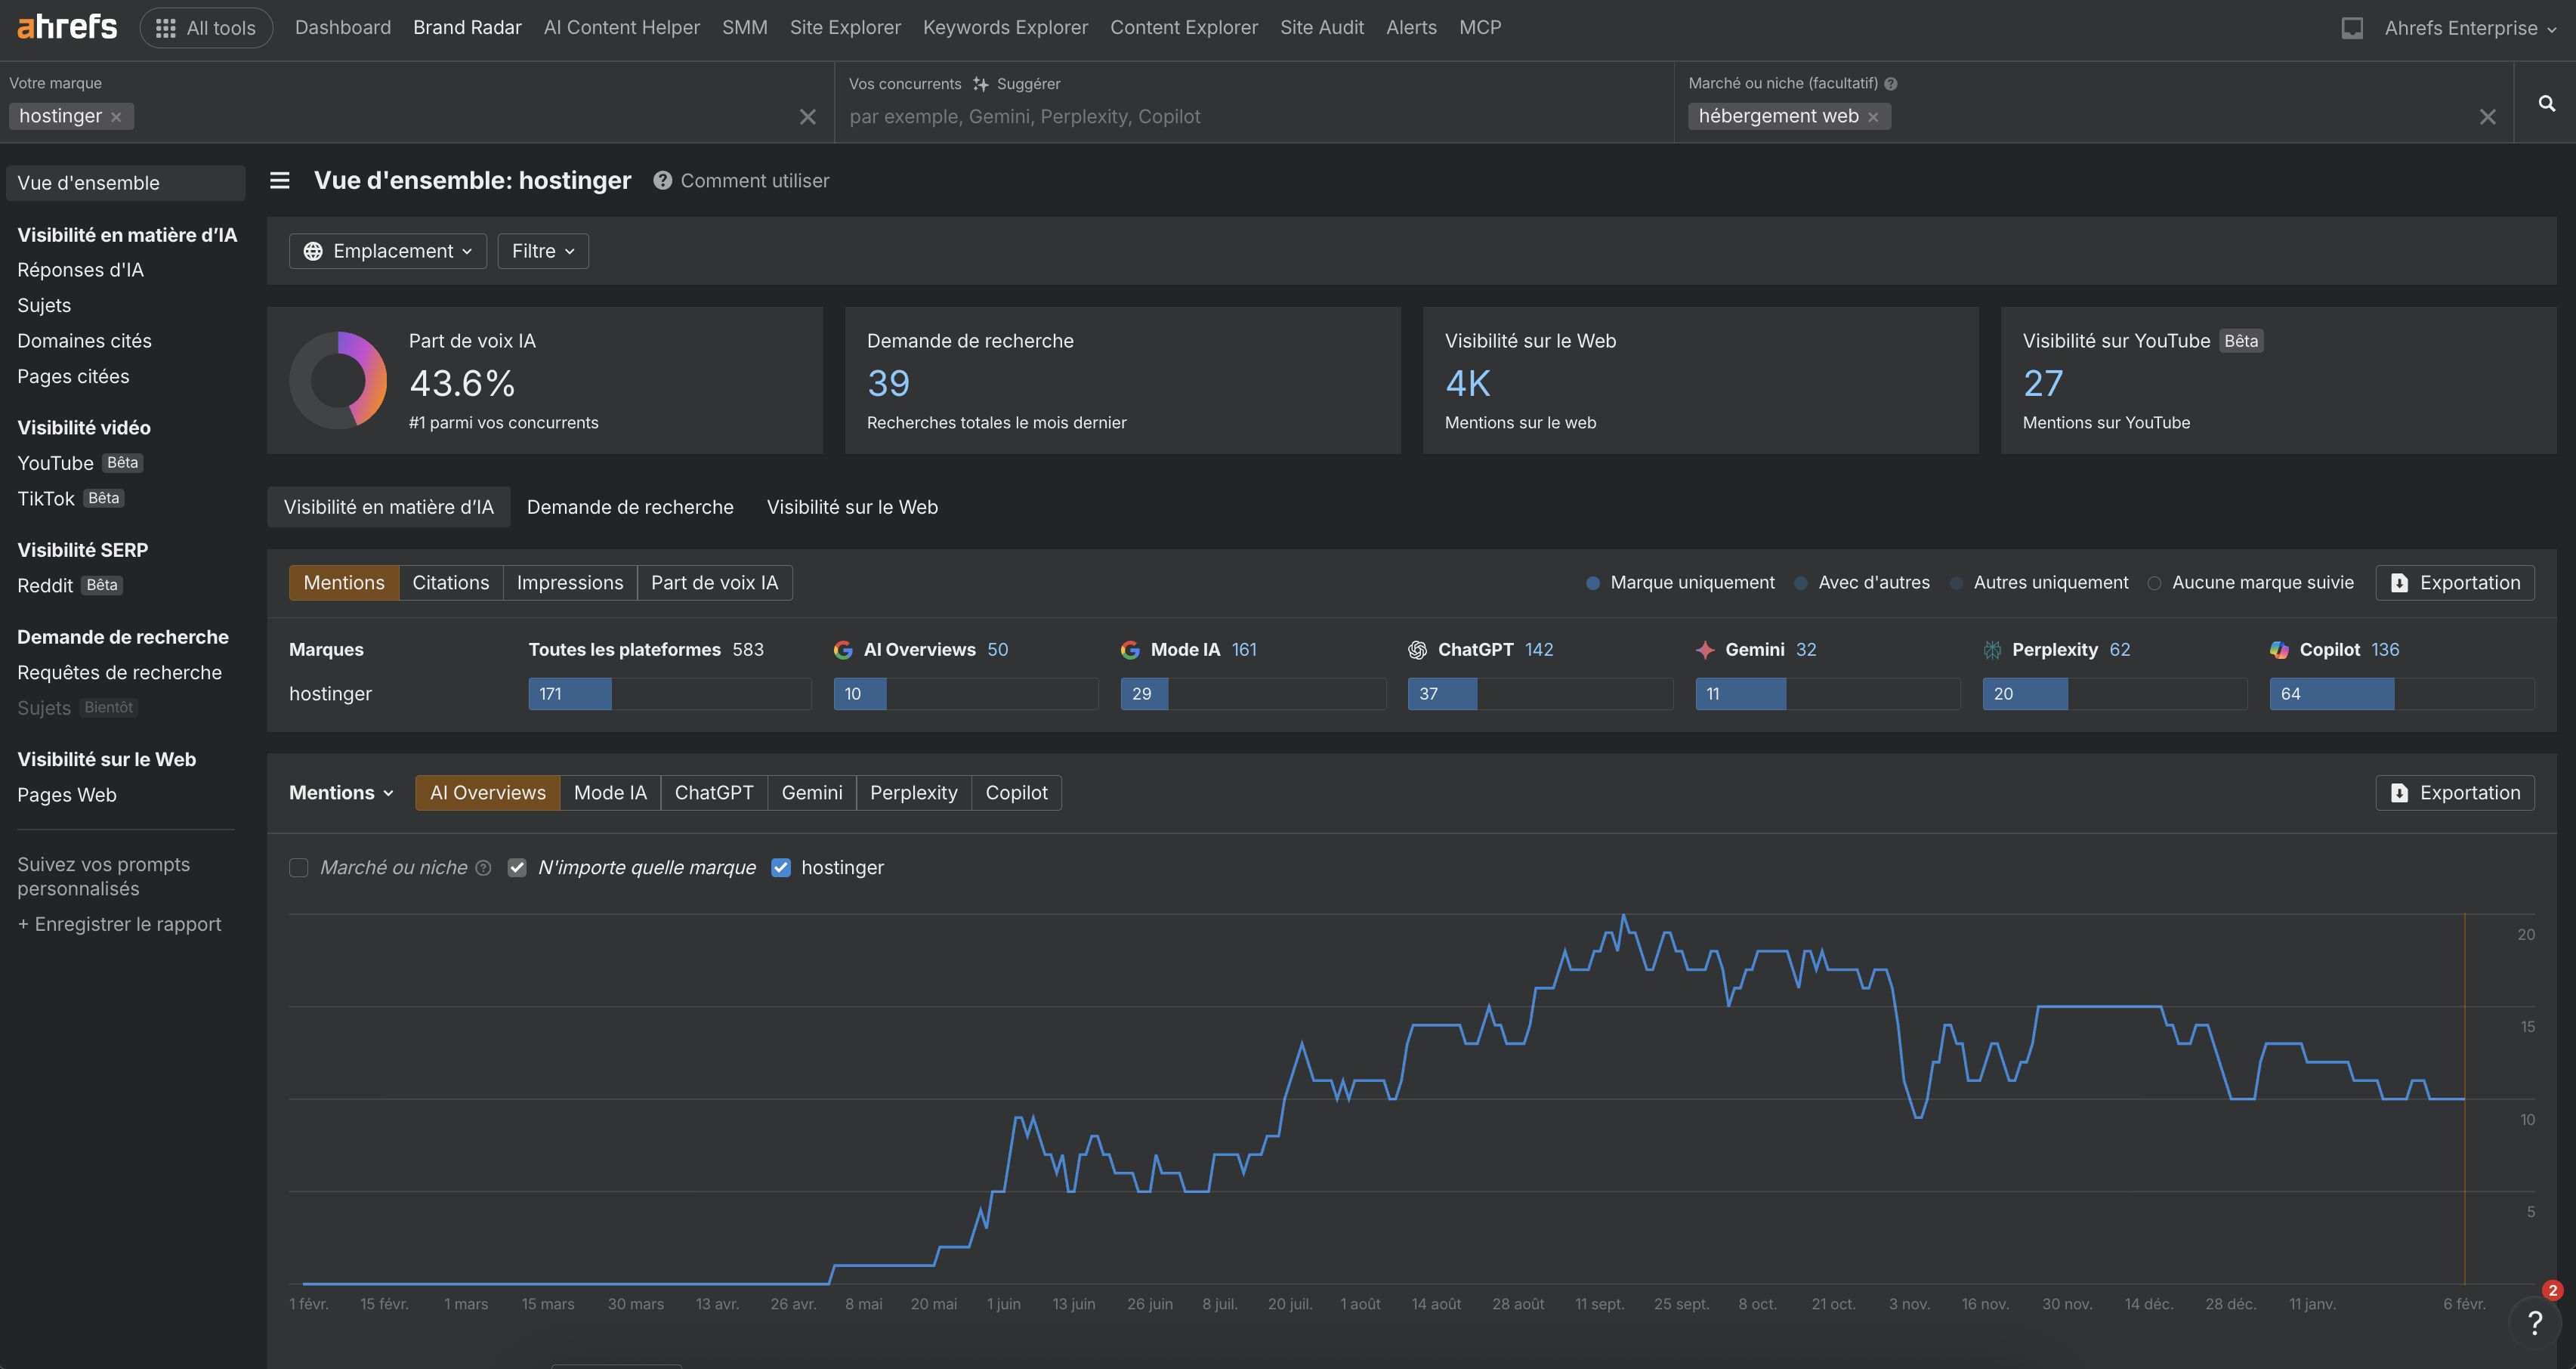The image size is (2576, 1369).
Task: Click the hamburger menu beside Vue d'ensemble
Action: point(280,180)
